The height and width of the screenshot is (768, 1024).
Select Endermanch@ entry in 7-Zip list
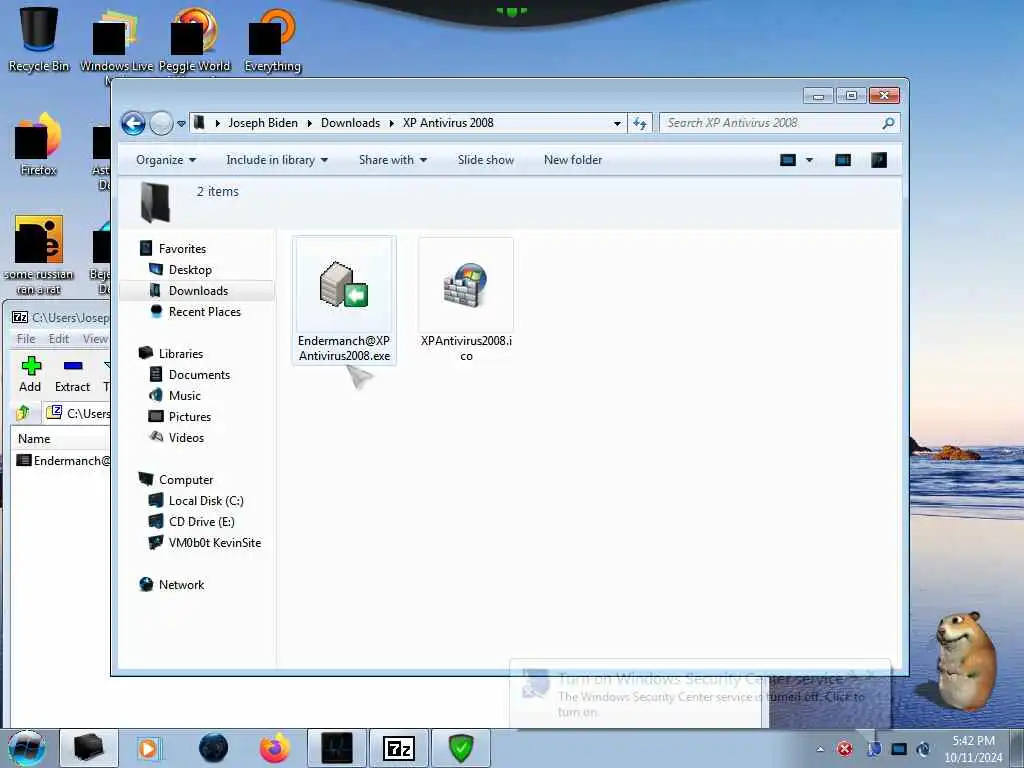point(63,461)
